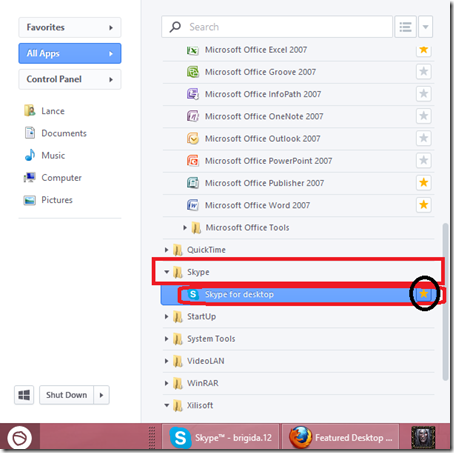Open Microsoft Office Excel 2007 icon
Screen dimensions: 454x453
[x=193, y=50]
